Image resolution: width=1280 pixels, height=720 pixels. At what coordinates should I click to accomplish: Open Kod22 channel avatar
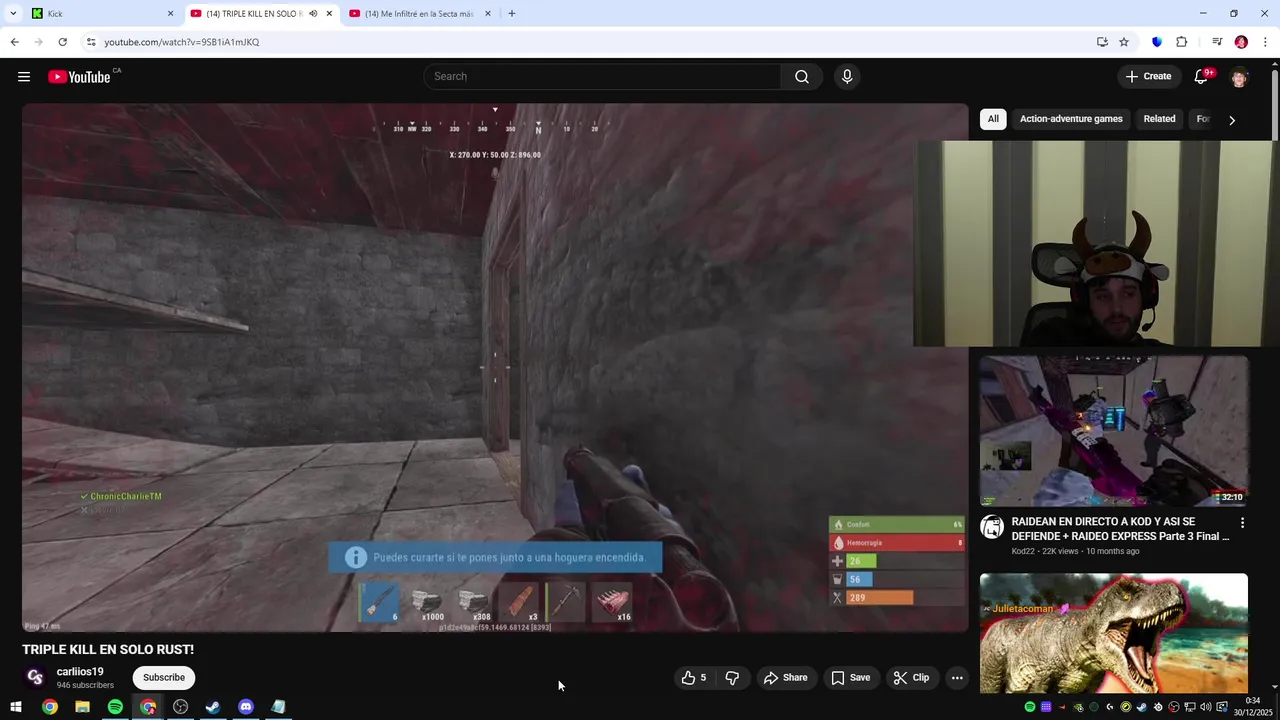click(x=991, y=527)
